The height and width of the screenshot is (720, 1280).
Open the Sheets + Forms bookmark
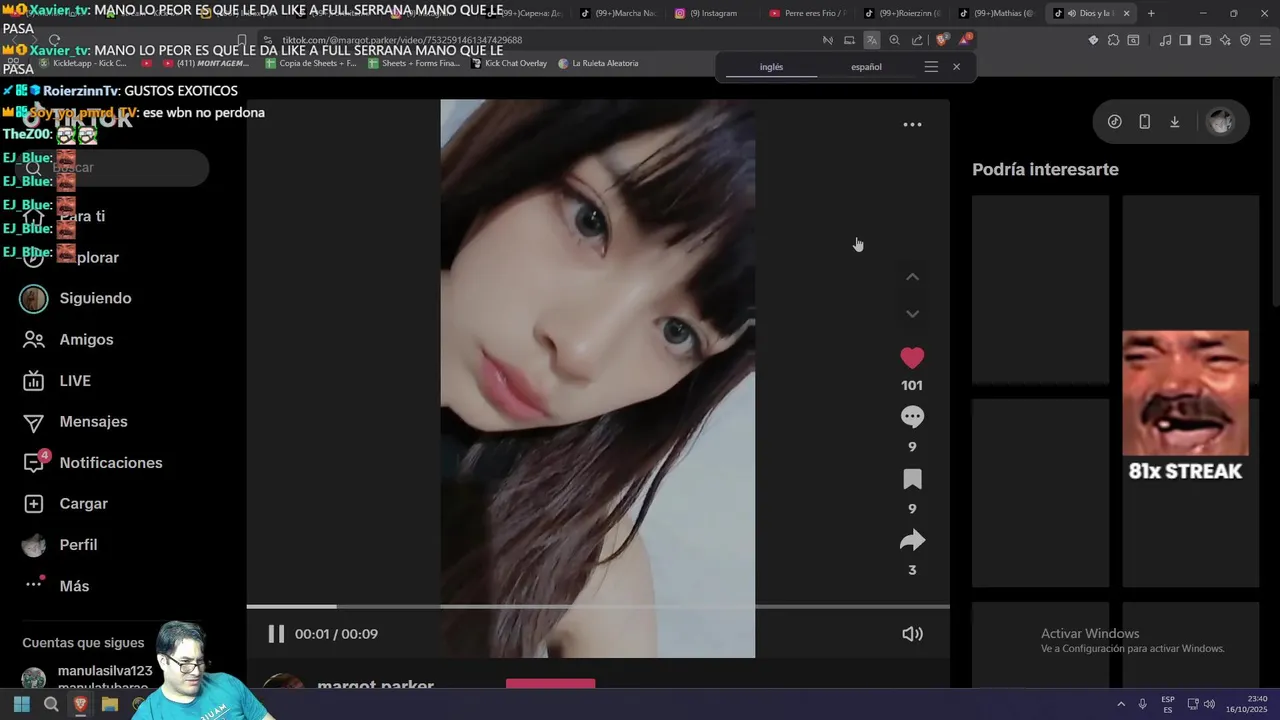pyautogui.click(x=414, y=63)
